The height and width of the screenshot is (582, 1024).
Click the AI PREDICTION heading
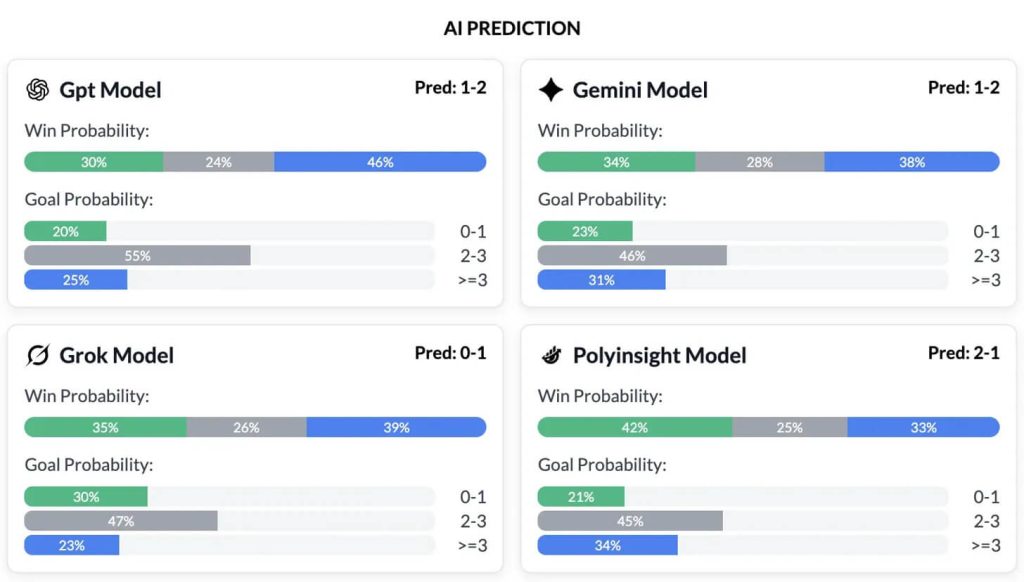point(511,28)
